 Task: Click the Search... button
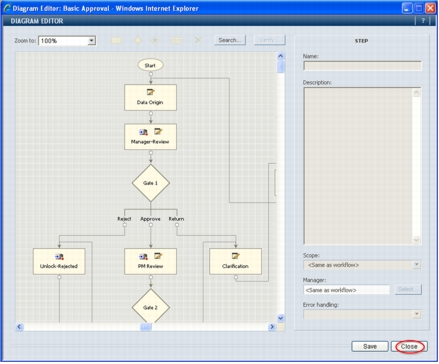(x=230, y=40)
